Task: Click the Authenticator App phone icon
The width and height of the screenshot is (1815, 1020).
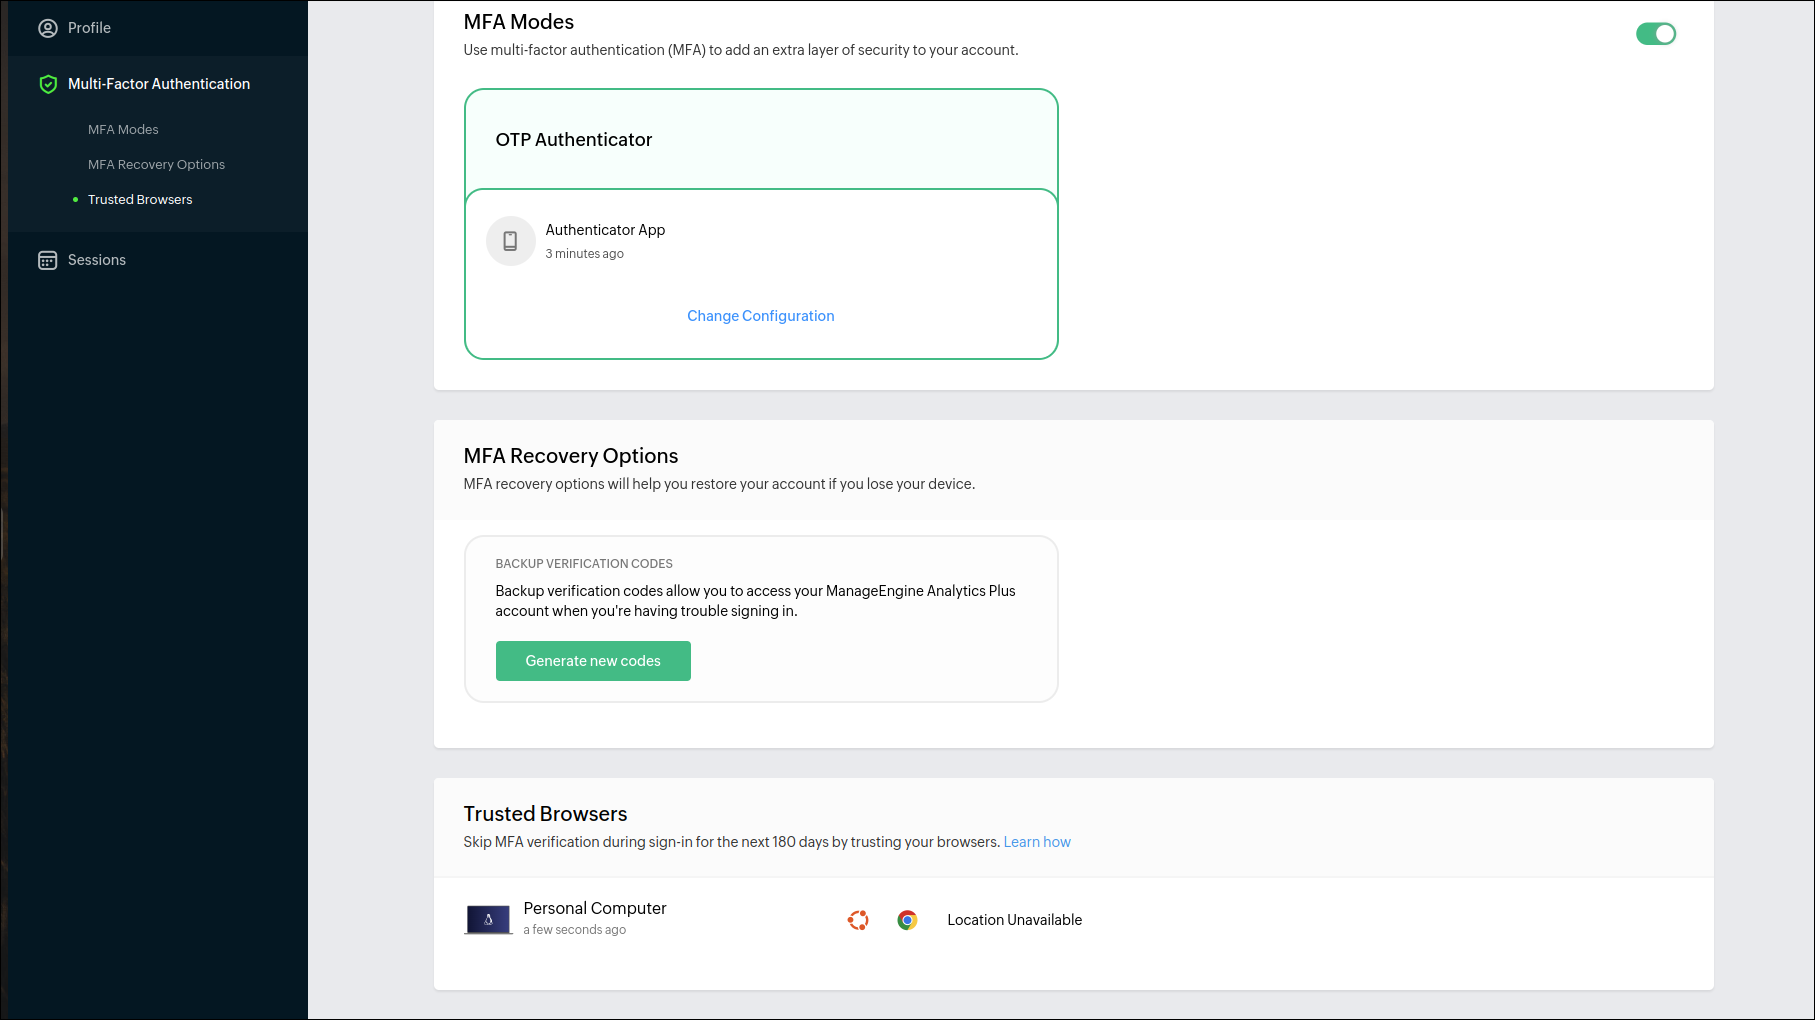Action: 511,241
